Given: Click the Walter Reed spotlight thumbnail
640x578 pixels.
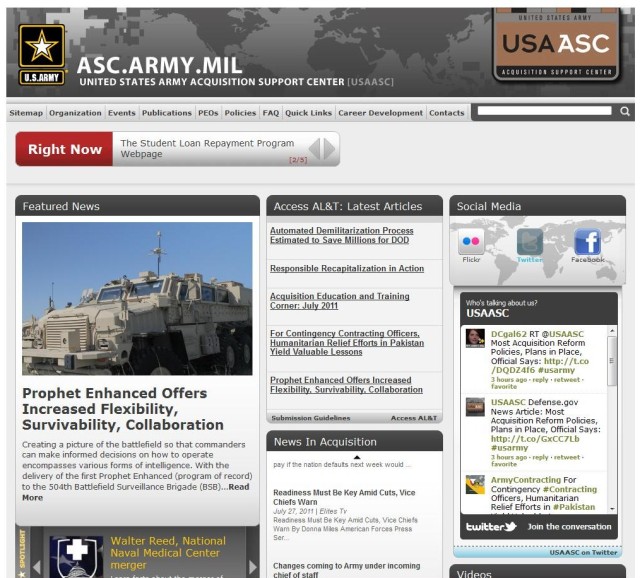Looking at the screenshot, I should click(76, 557).
